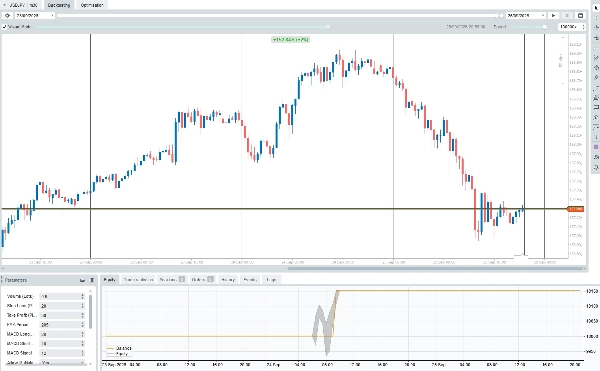The width and height of the screenshot is (600, 371).
Task: Open the Orders tab
Action: point(202,280)
